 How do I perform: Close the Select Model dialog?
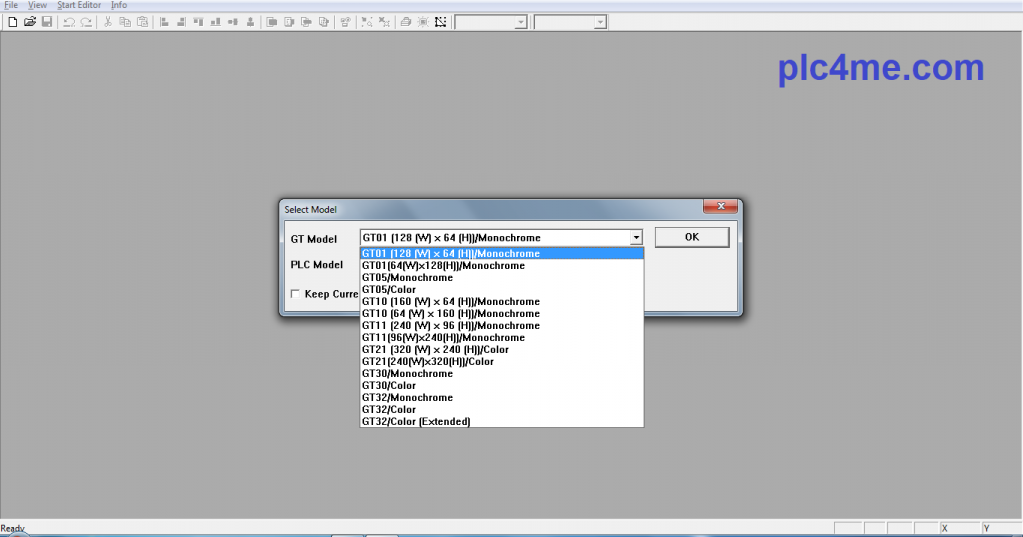pyautogui.click(x=719, y=208)
